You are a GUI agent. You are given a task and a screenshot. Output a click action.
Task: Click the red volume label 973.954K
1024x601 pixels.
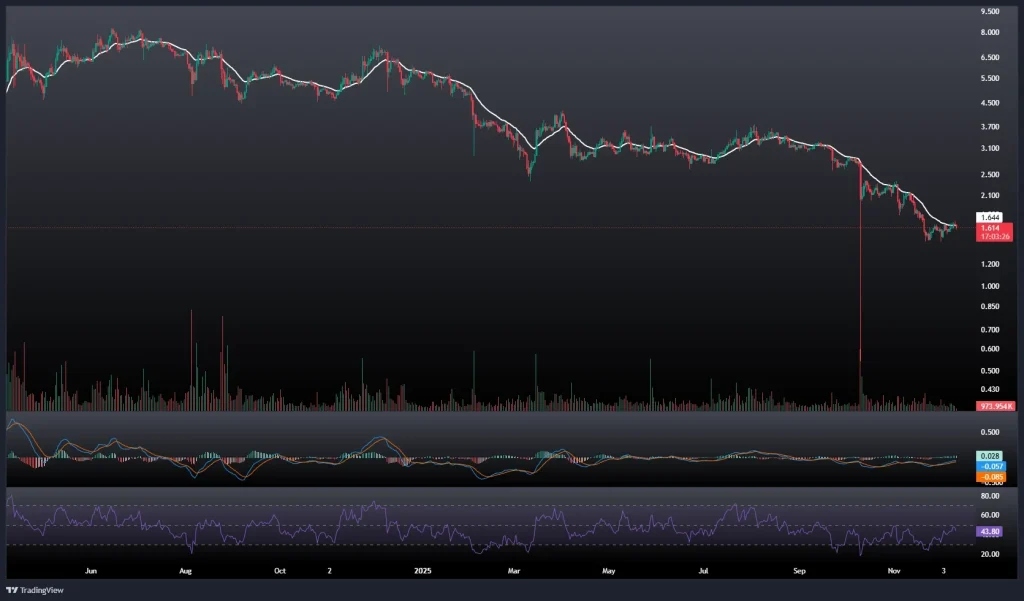tap(997, 406)
